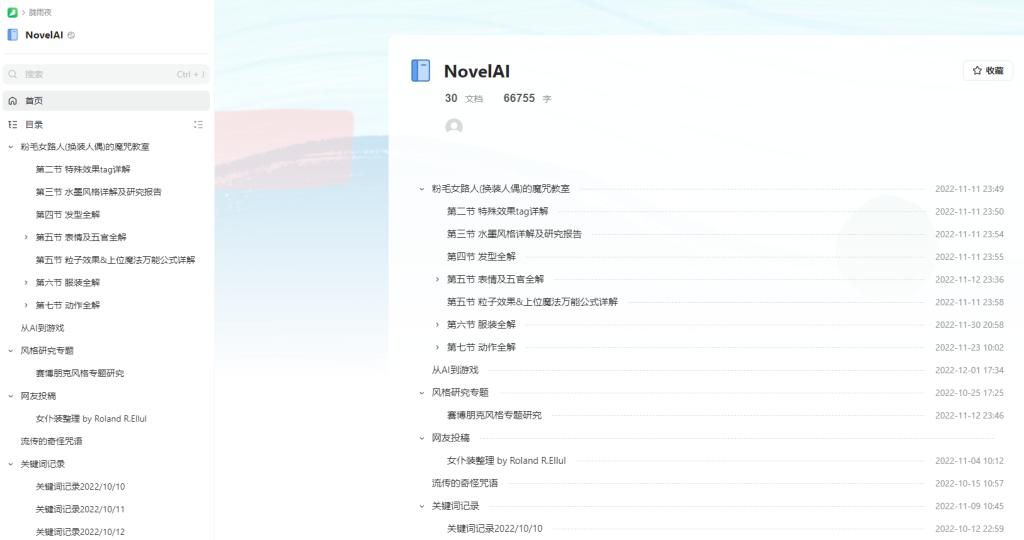Click the green Yuque logo icon
The height and width of the screenshot is (540, 1024).
tap(12, 12)
